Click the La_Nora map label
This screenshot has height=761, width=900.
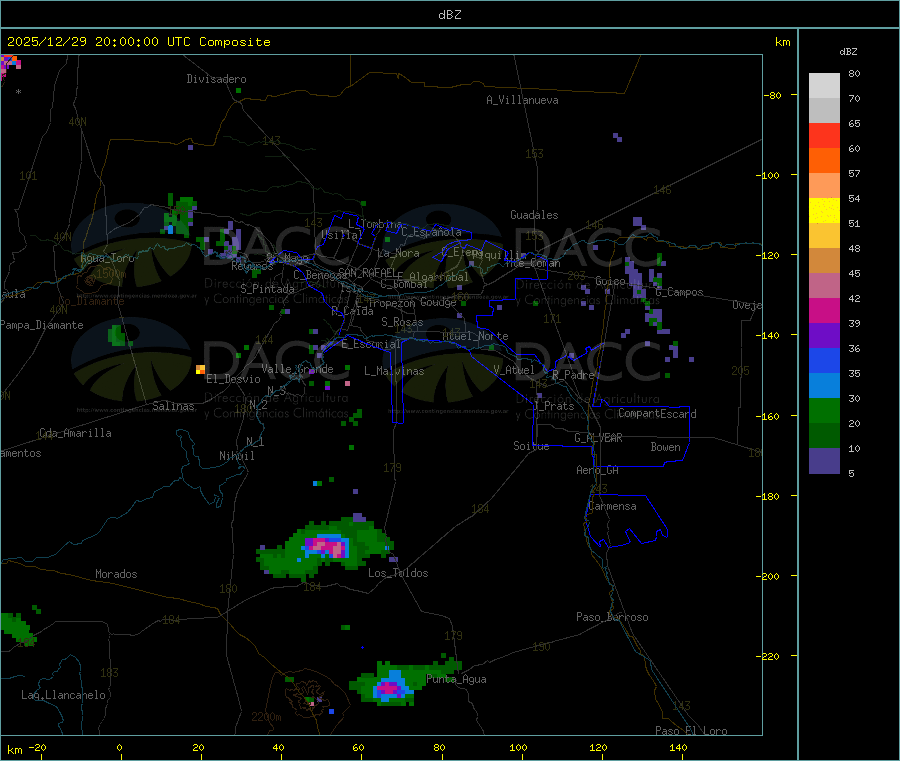[398, 253]
